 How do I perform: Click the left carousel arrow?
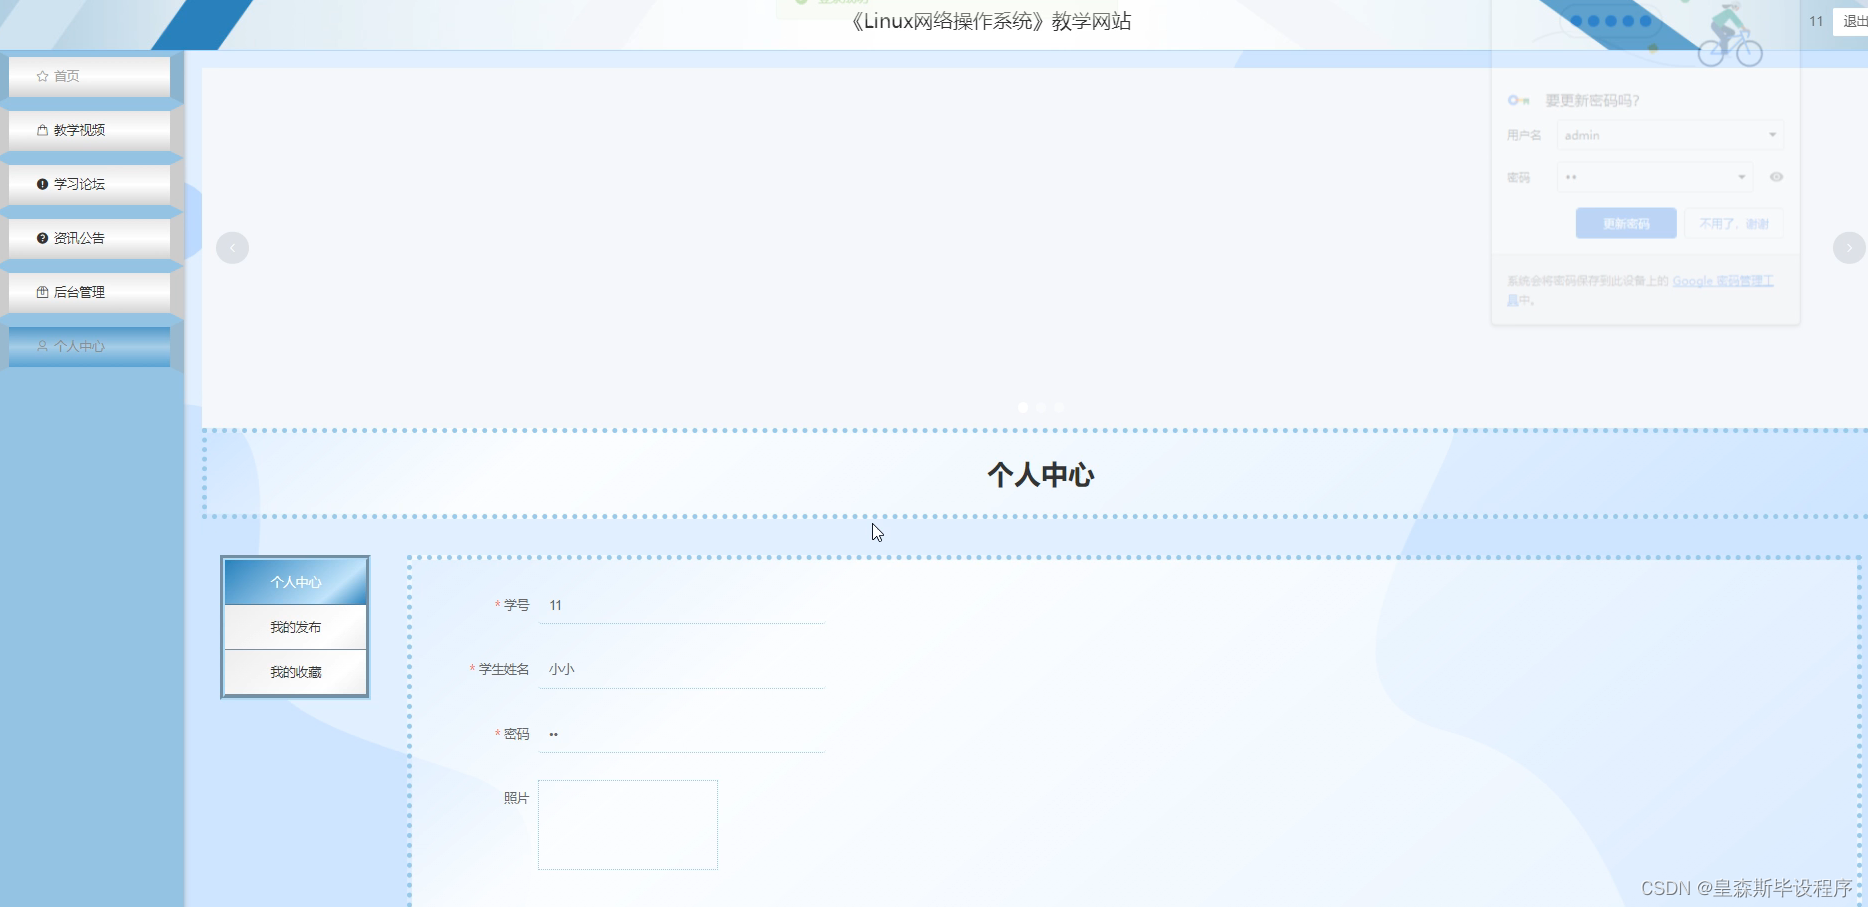point(232,247)
